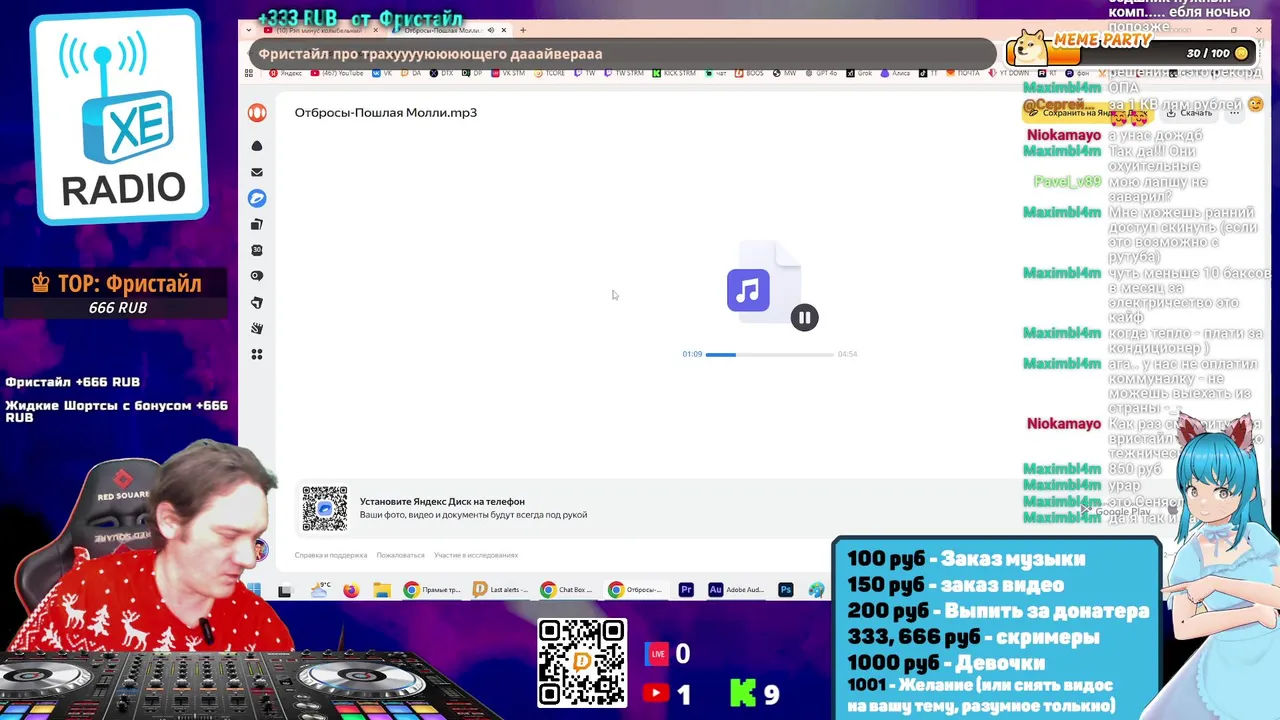Open the VK STM bookmark
Image resolution: width=1280 pixels, height=720 pixels.
[x=507, y=73]
